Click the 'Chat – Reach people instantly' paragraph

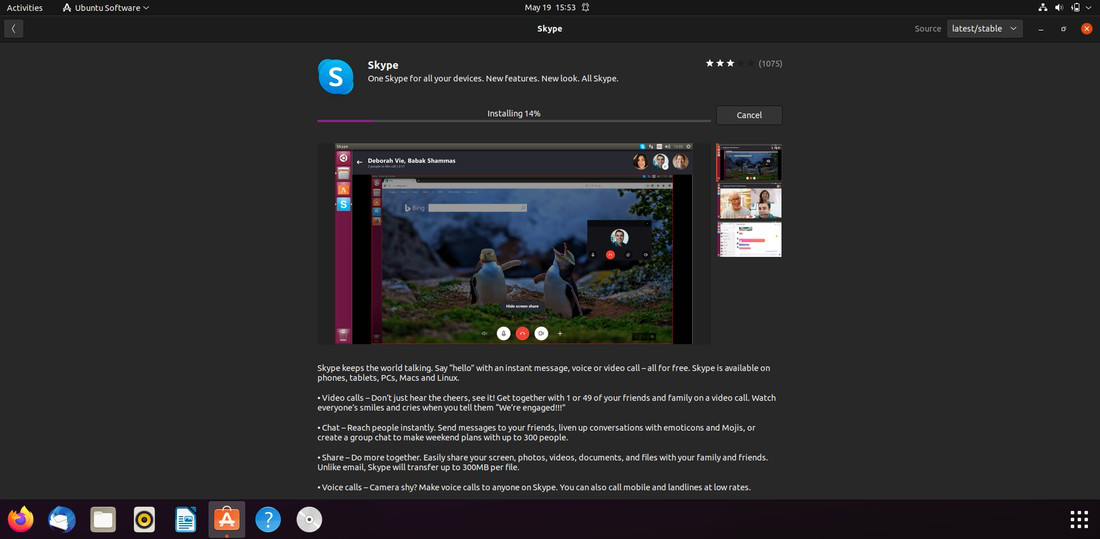click(x=536, y=432)
